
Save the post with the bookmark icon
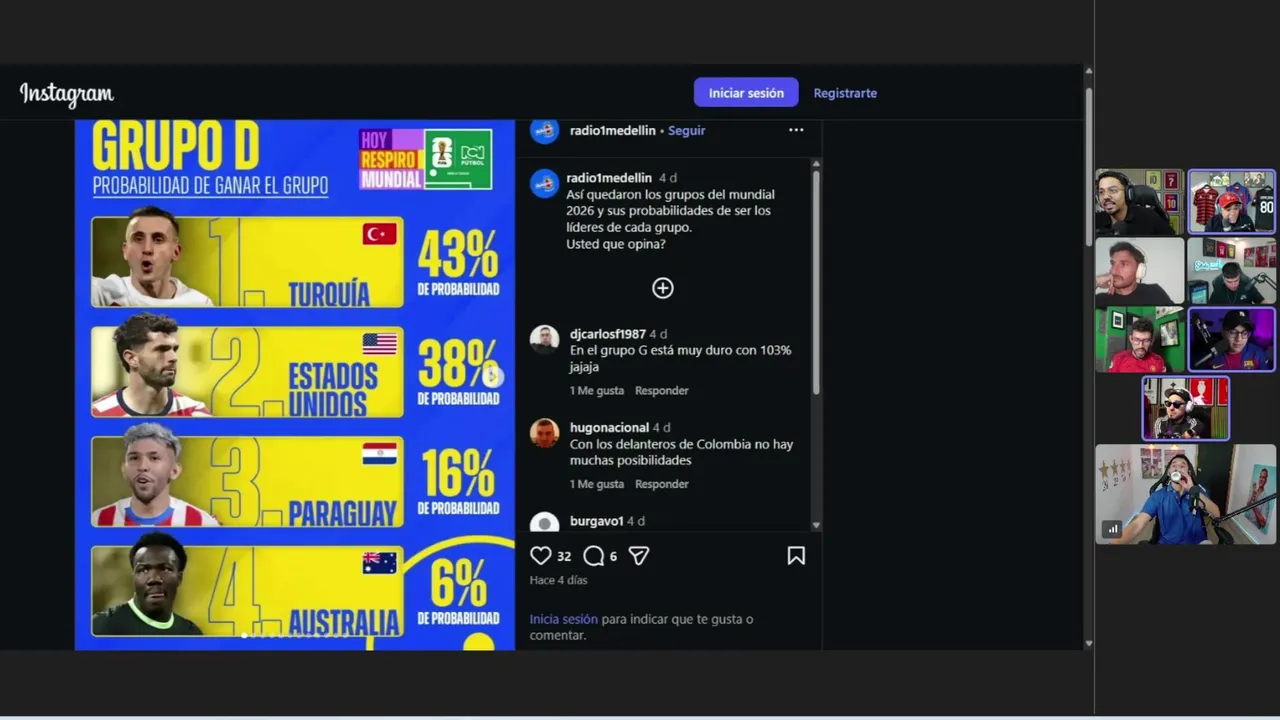point(796,556)
